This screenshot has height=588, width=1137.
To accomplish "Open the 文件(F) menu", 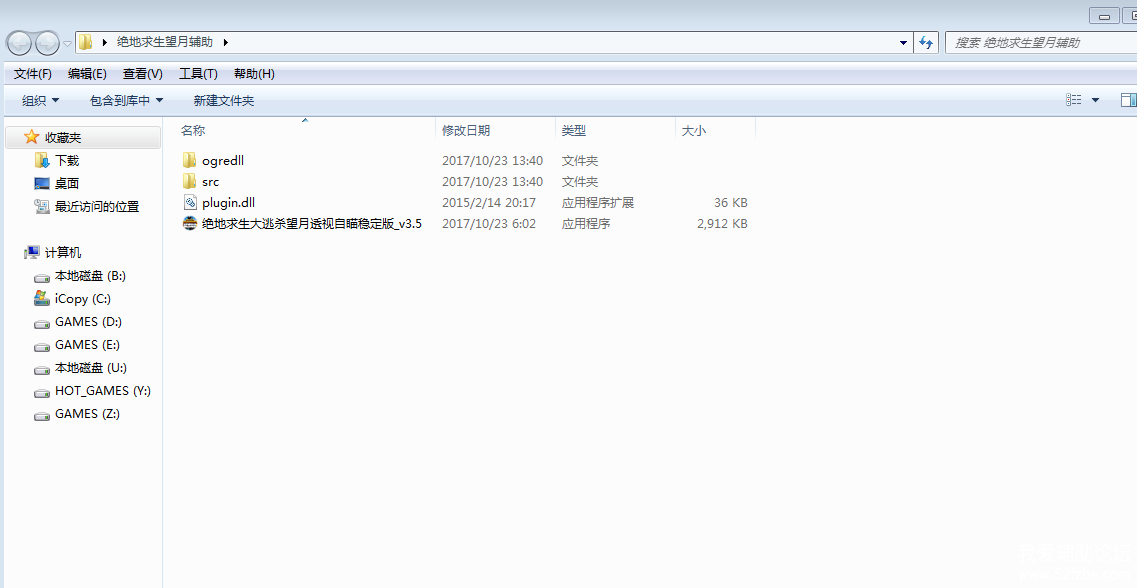I will (x=33, y=73).
